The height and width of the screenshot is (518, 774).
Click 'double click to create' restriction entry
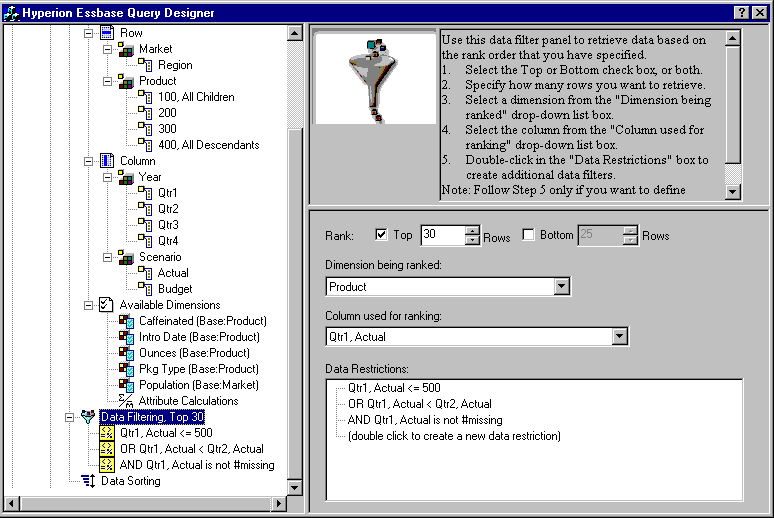(x=454, y=436)
